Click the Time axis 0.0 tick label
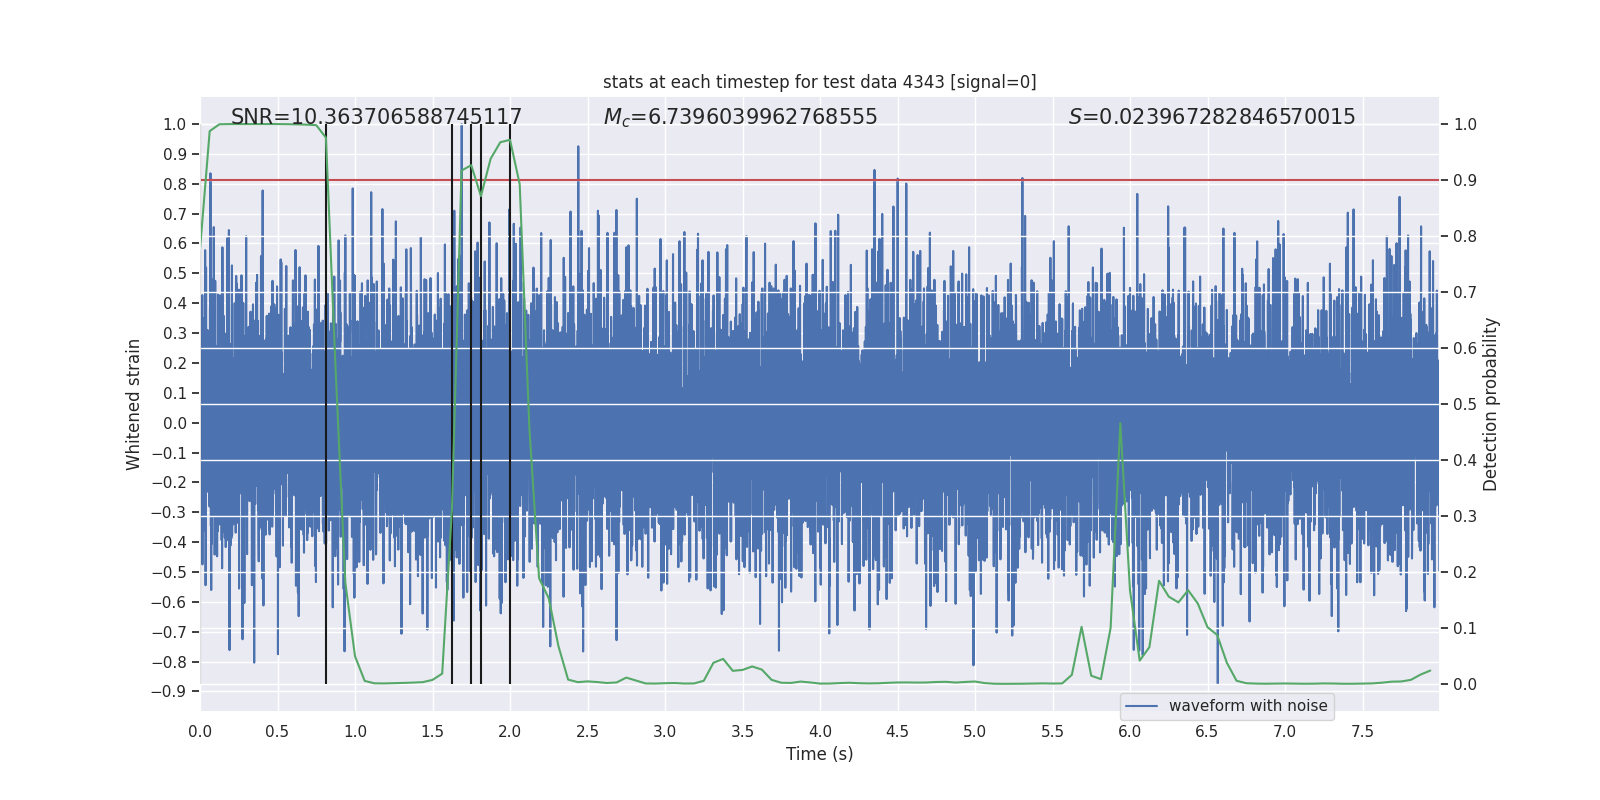The height and width of the screenshot is (800, 1600). coord(200,731)
